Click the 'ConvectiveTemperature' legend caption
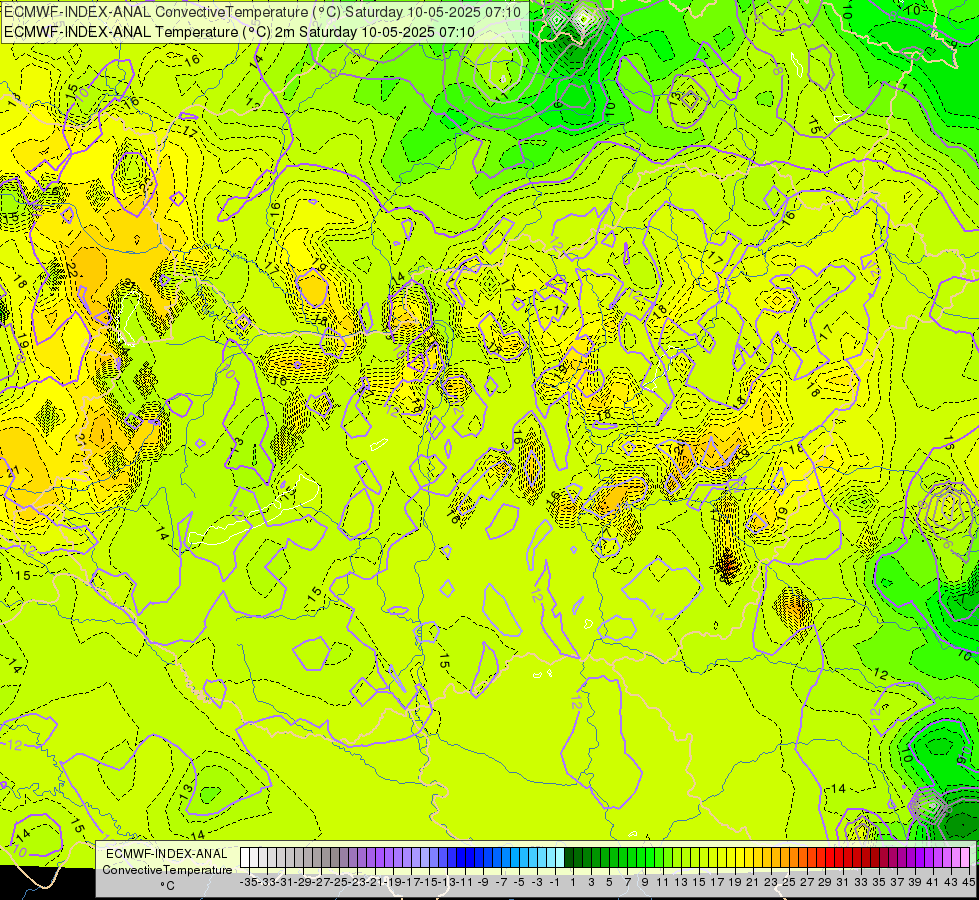Viewport: 979px width, 900px height. click(167, 870)
